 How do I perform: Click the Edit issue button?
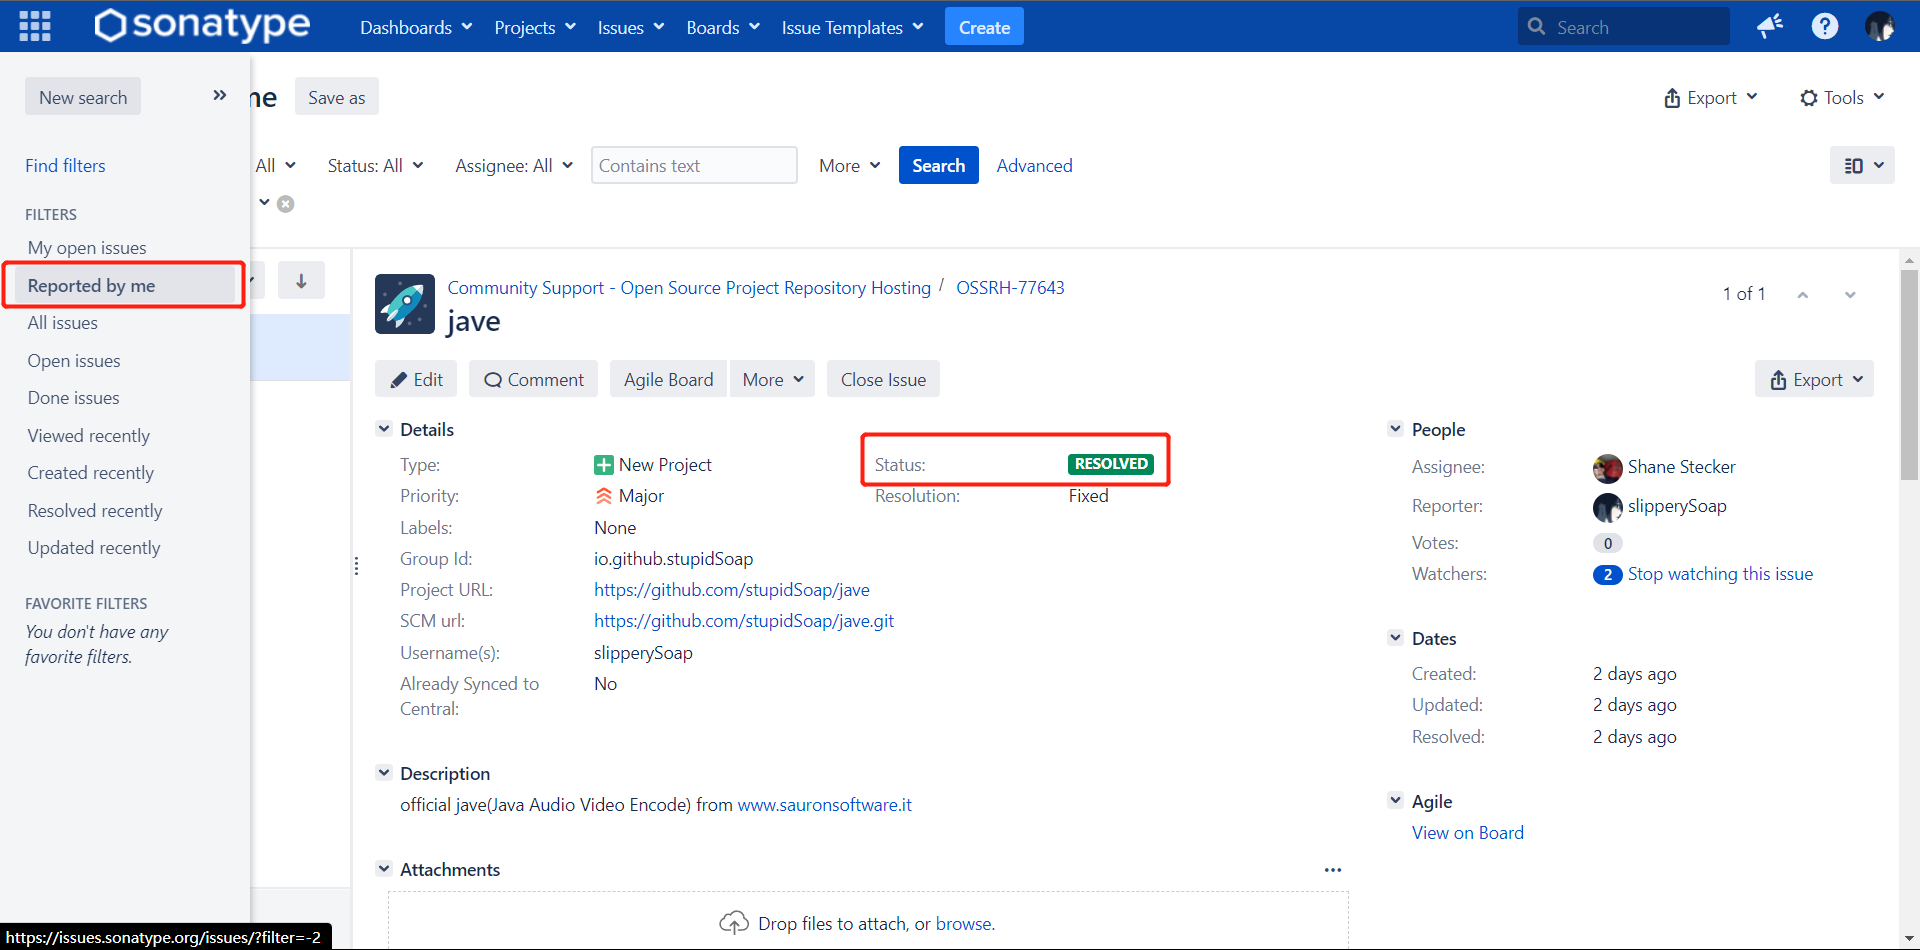click(x=416, y=379)
